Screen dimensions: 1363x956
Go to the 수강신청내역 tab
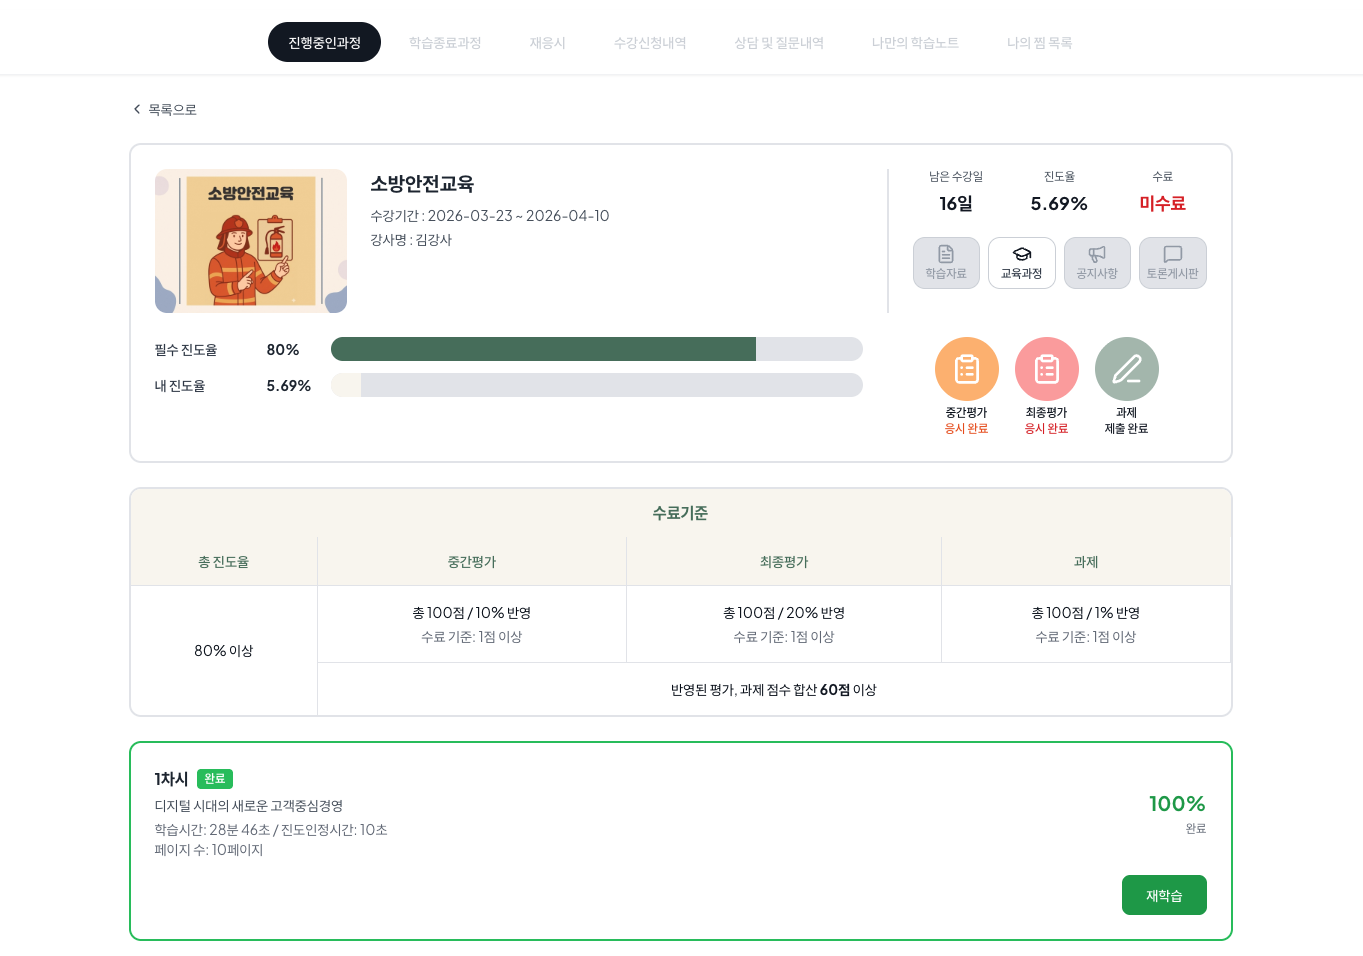pyautogui.click(x=650, y=43)
